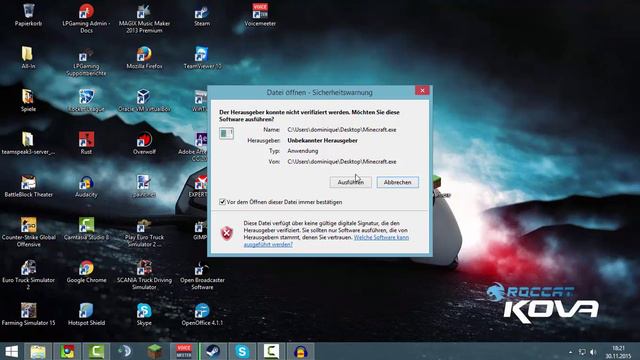Select the Google Chrome desktop icon

click(x=86, y=271)
